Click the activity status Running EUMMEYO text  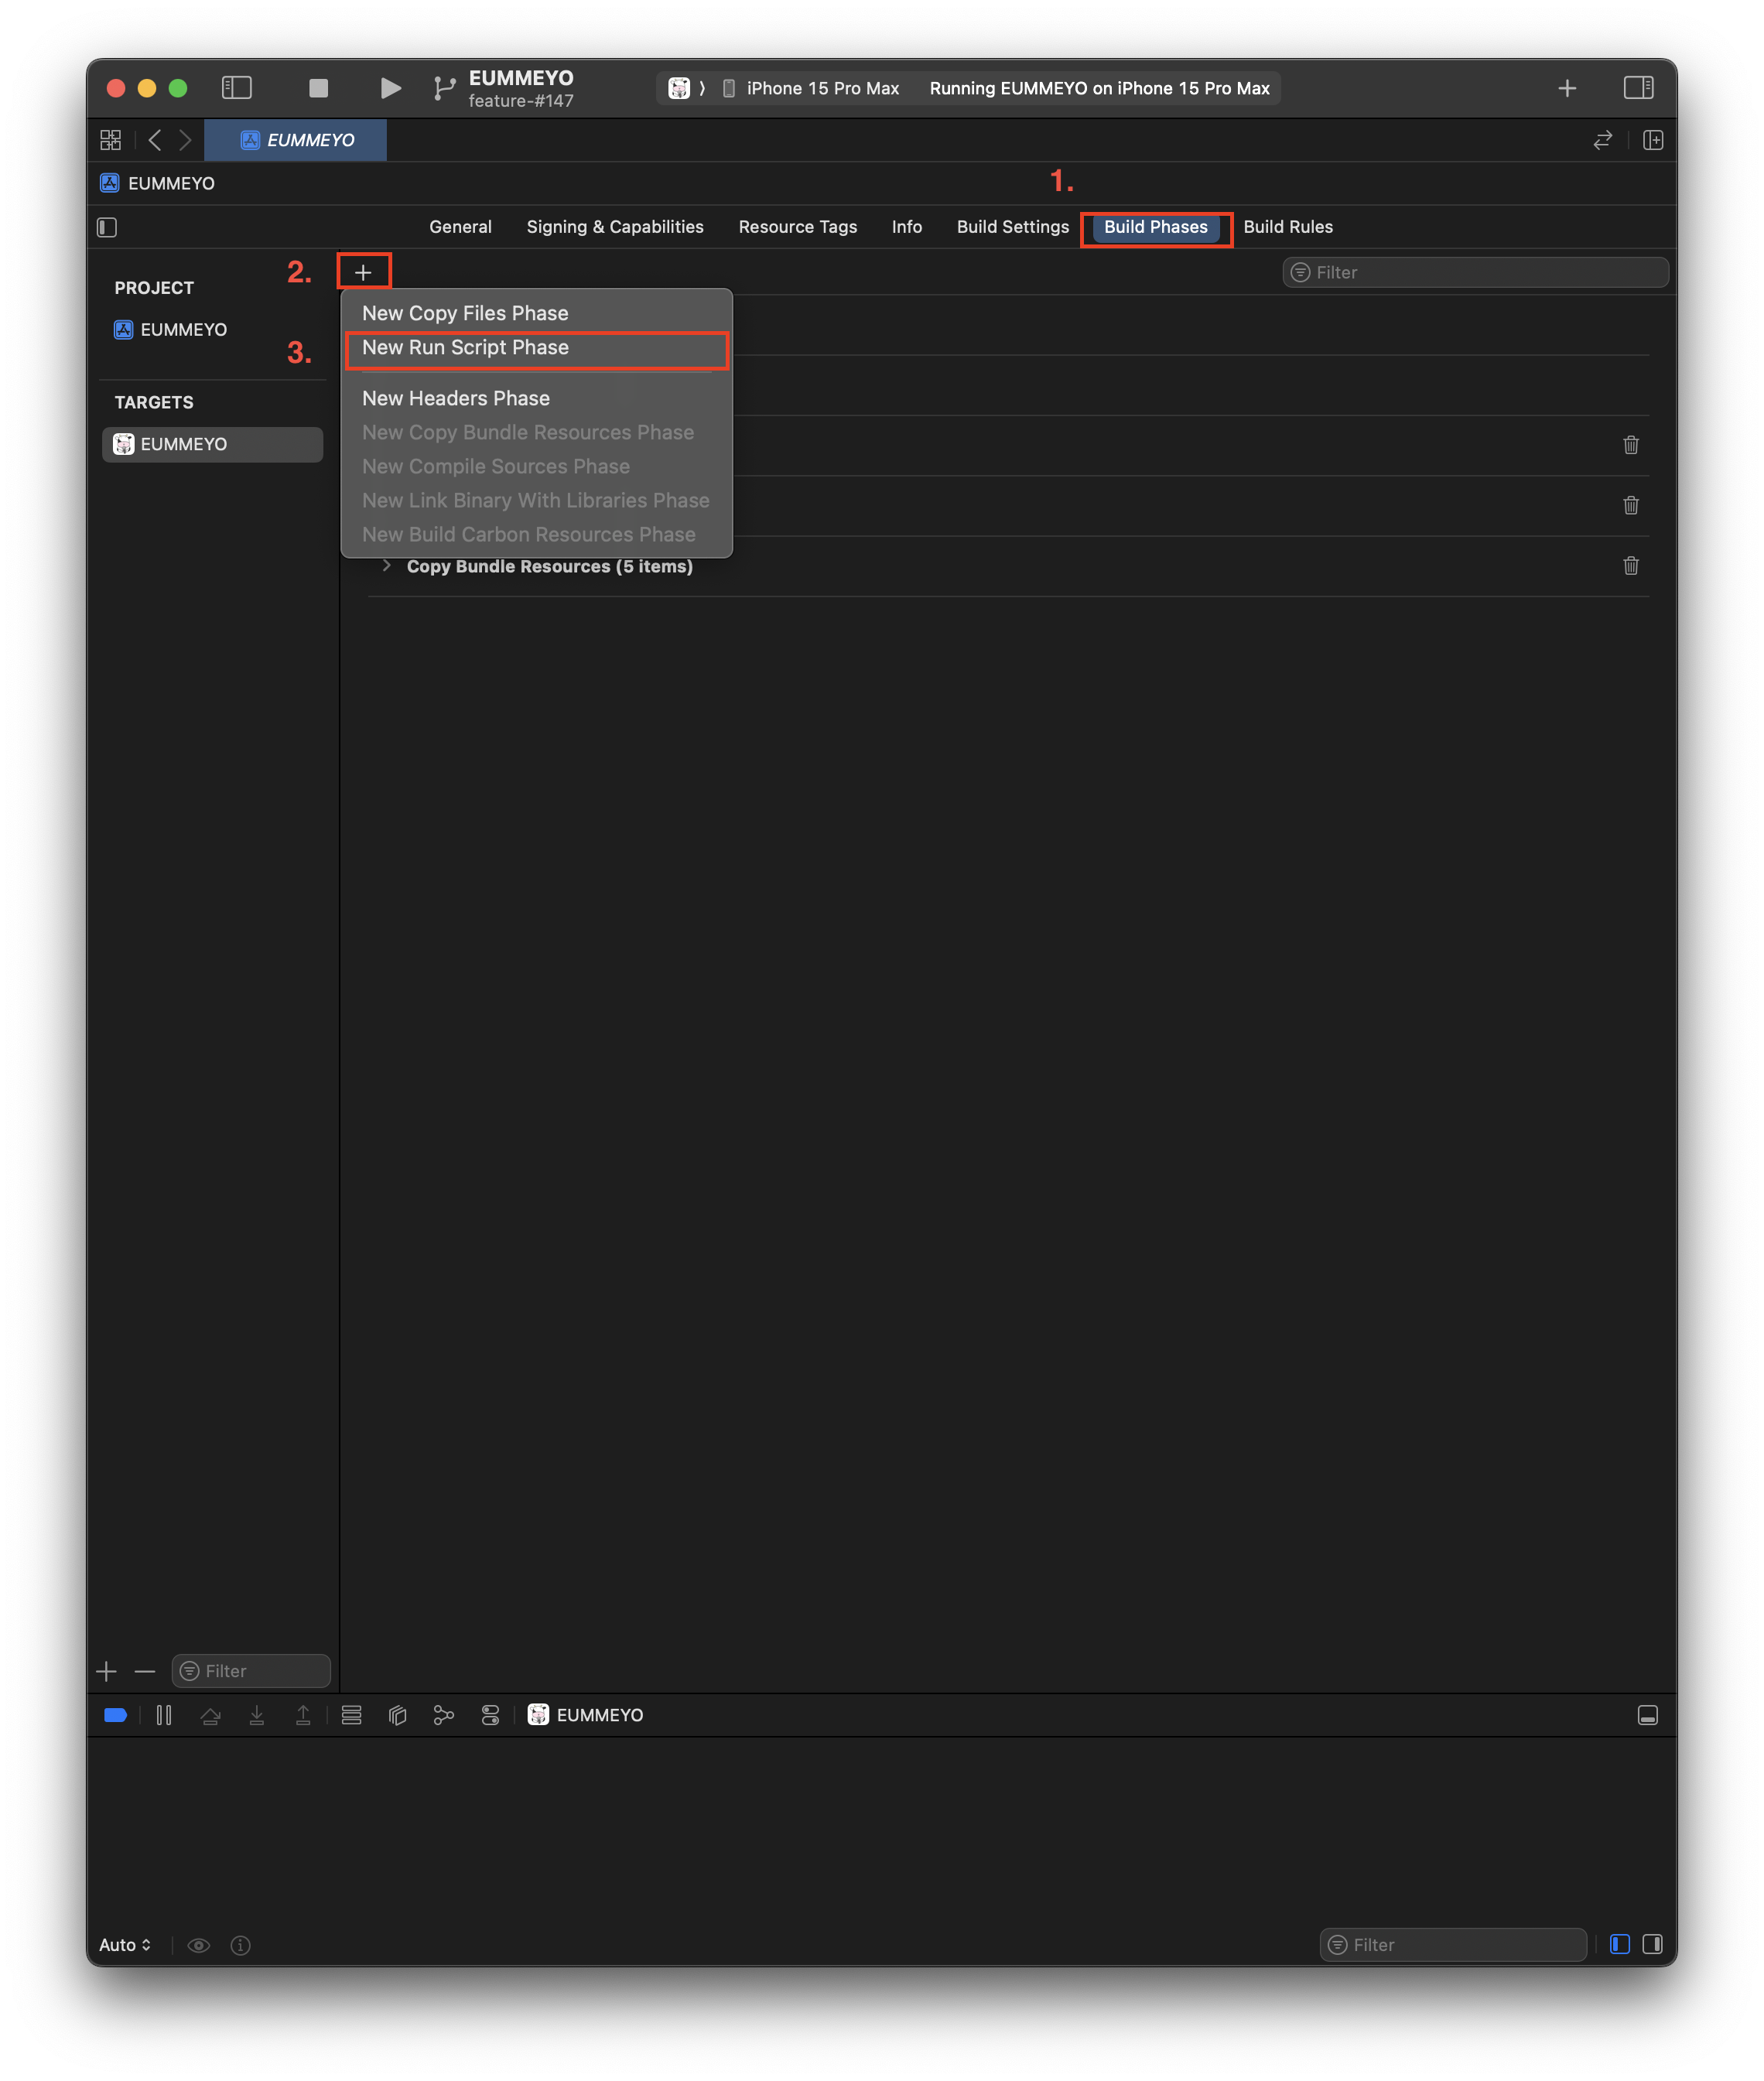[x=1099, y=88]
